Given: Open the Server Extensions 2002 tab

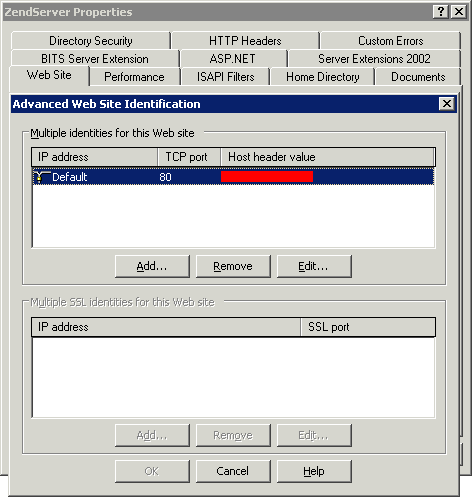Looking at the screenshot, I should [x=374, y=59].
